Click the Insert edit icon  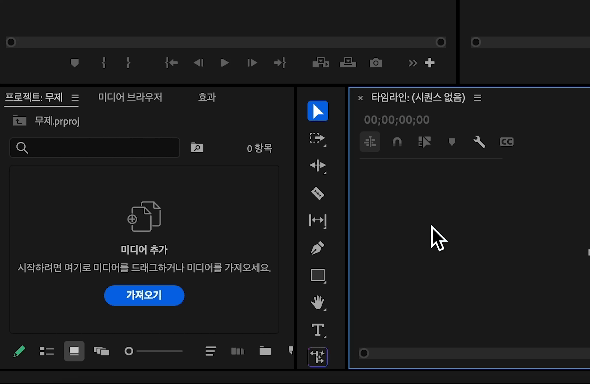321,62
